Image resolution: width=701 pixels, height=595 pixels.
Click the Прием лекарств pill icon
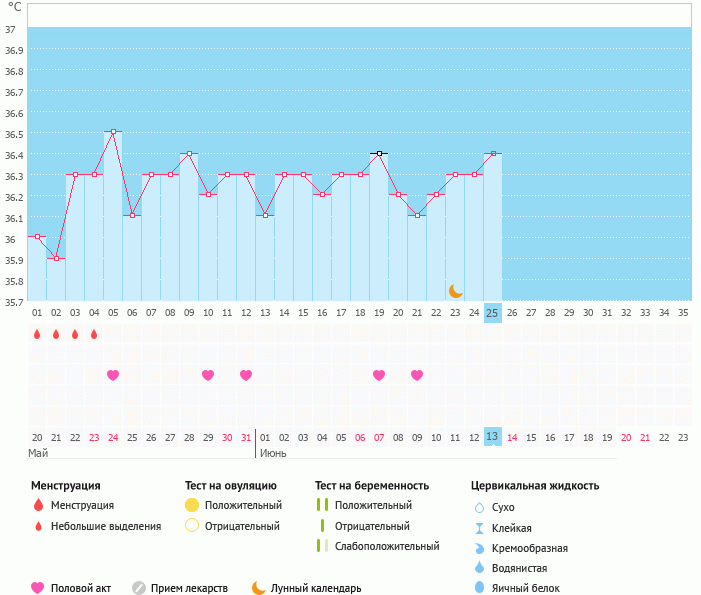(139, 588)
